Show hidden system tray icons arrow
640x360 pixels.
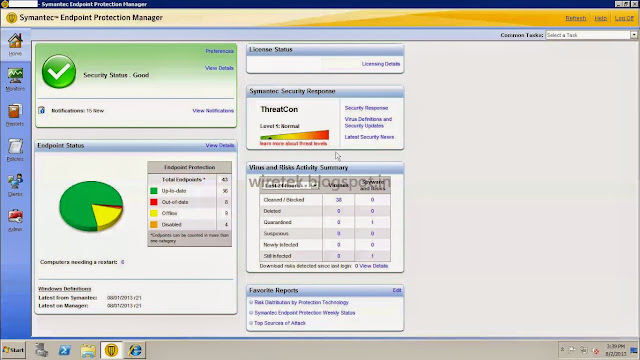point(562,350)
